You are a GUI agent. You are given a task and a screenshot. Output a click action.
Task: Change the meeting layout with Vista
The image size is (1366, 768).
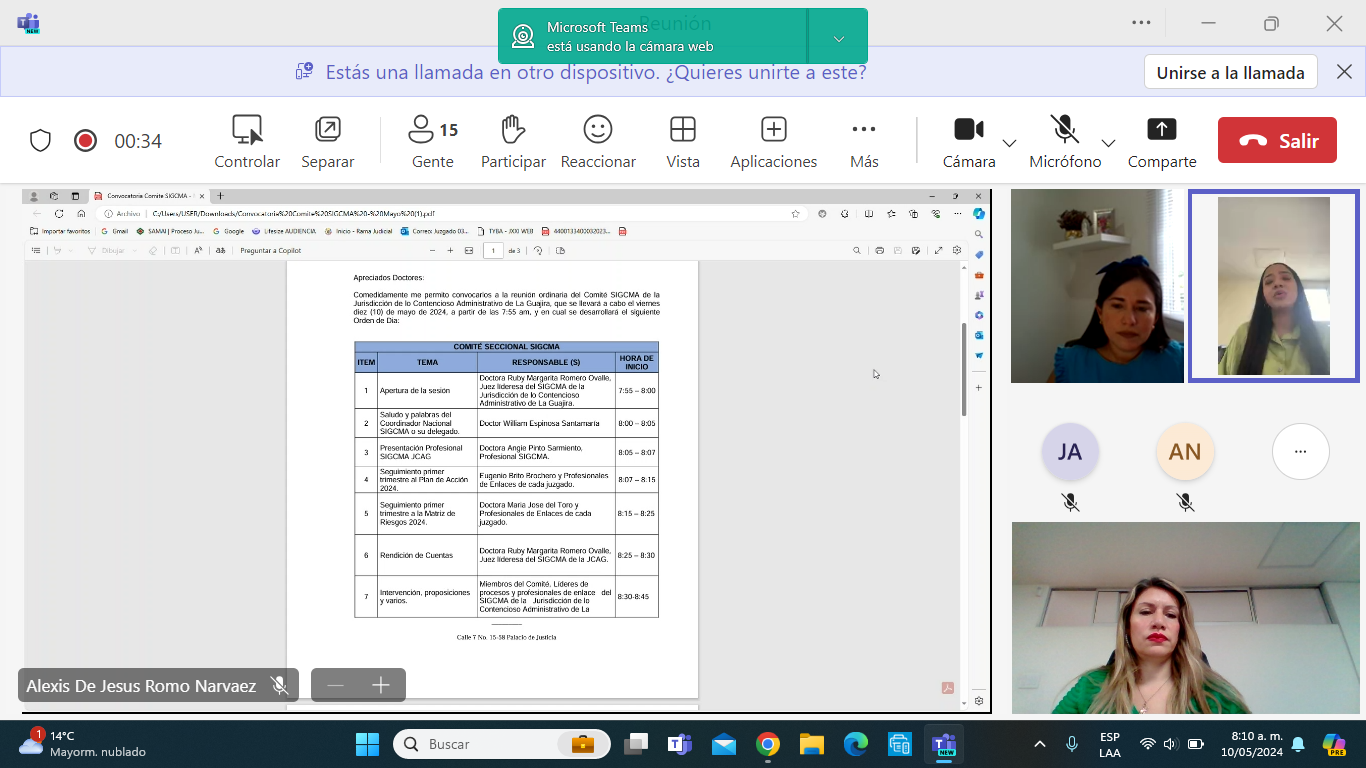click(683, 141)
